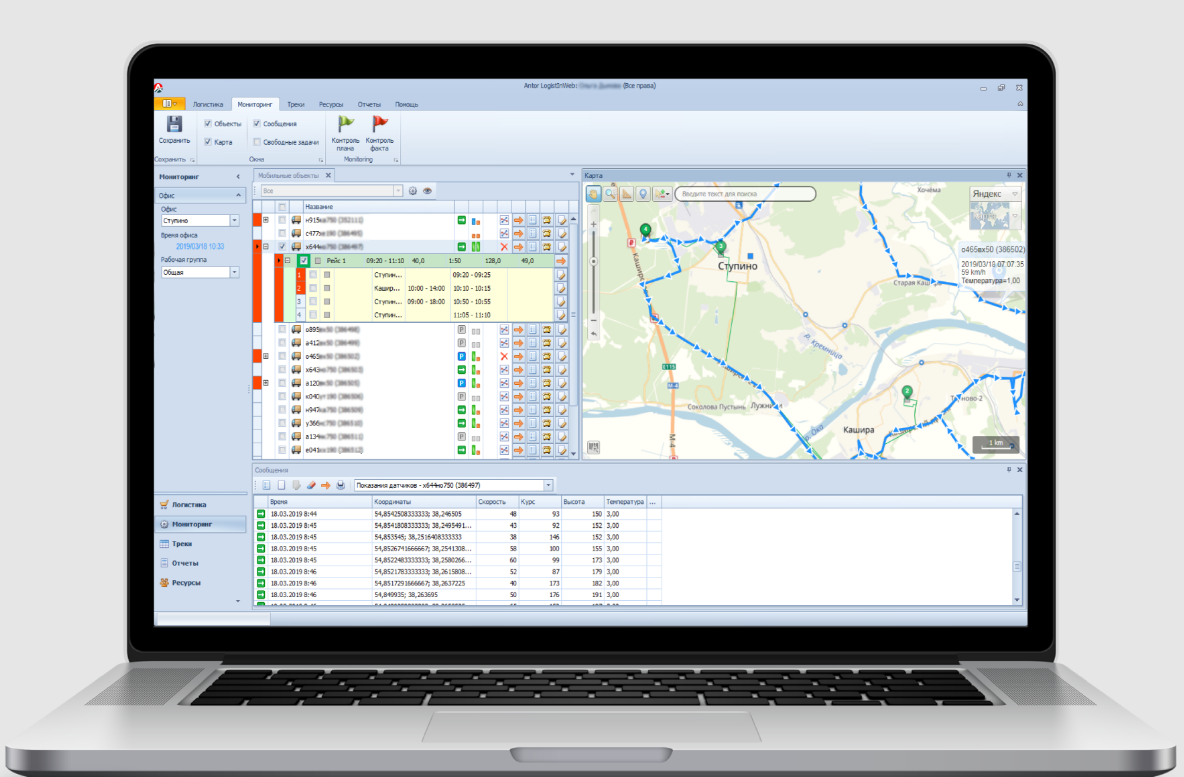Click zoom in plus on map

tap(594, 224)
